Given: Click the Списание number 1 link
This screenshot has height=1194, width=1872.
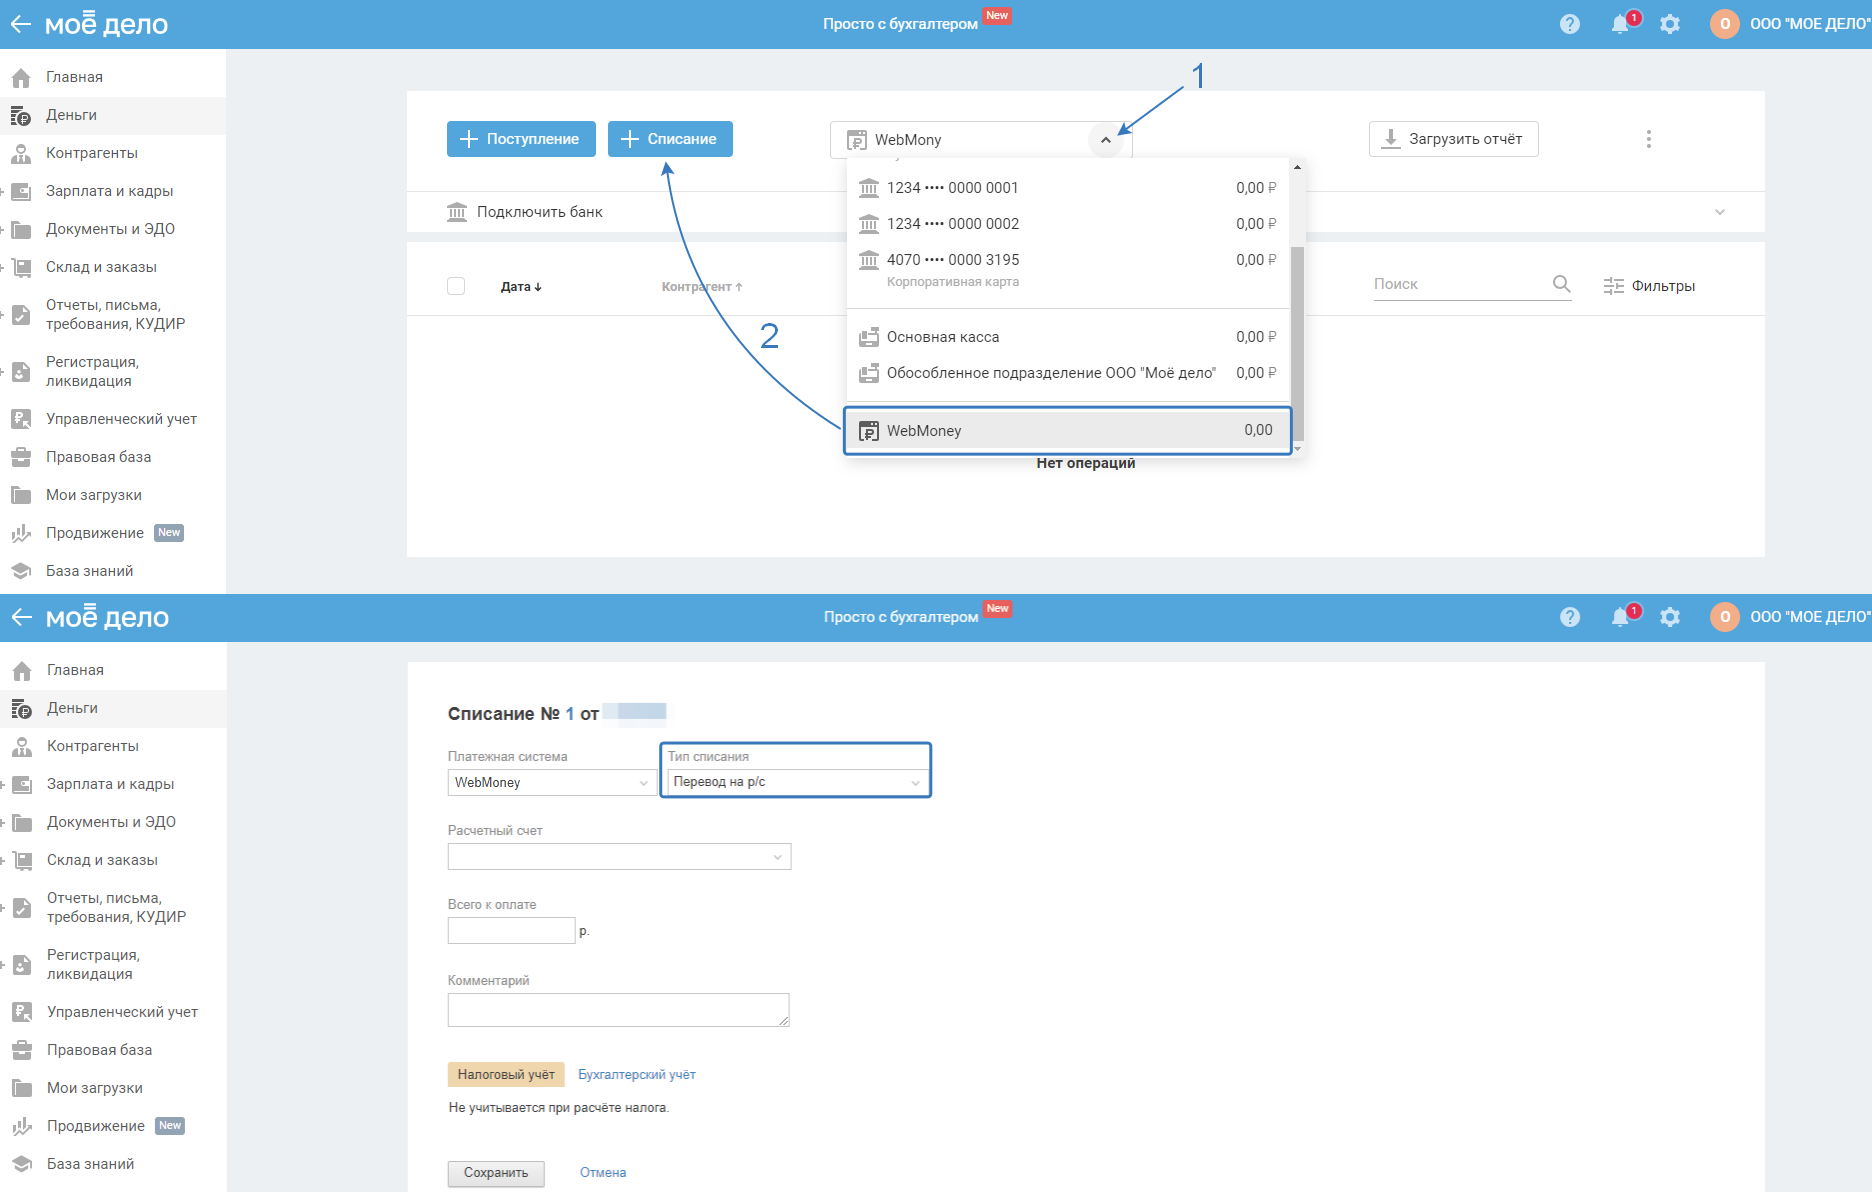Looking at the screenshot, I should [x=570, y=714].
